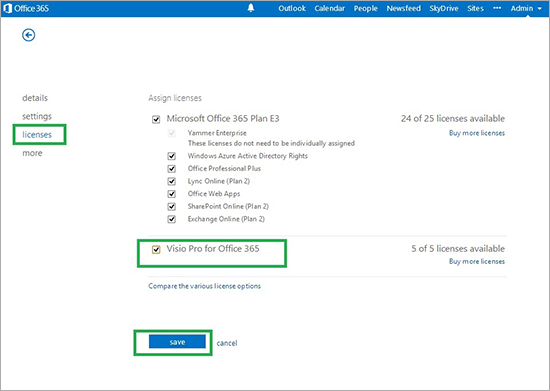Toggle Office Professional Plus checkbox
Image resolution: width=550 pixels, height=391 pixels.
coord(172,169)
